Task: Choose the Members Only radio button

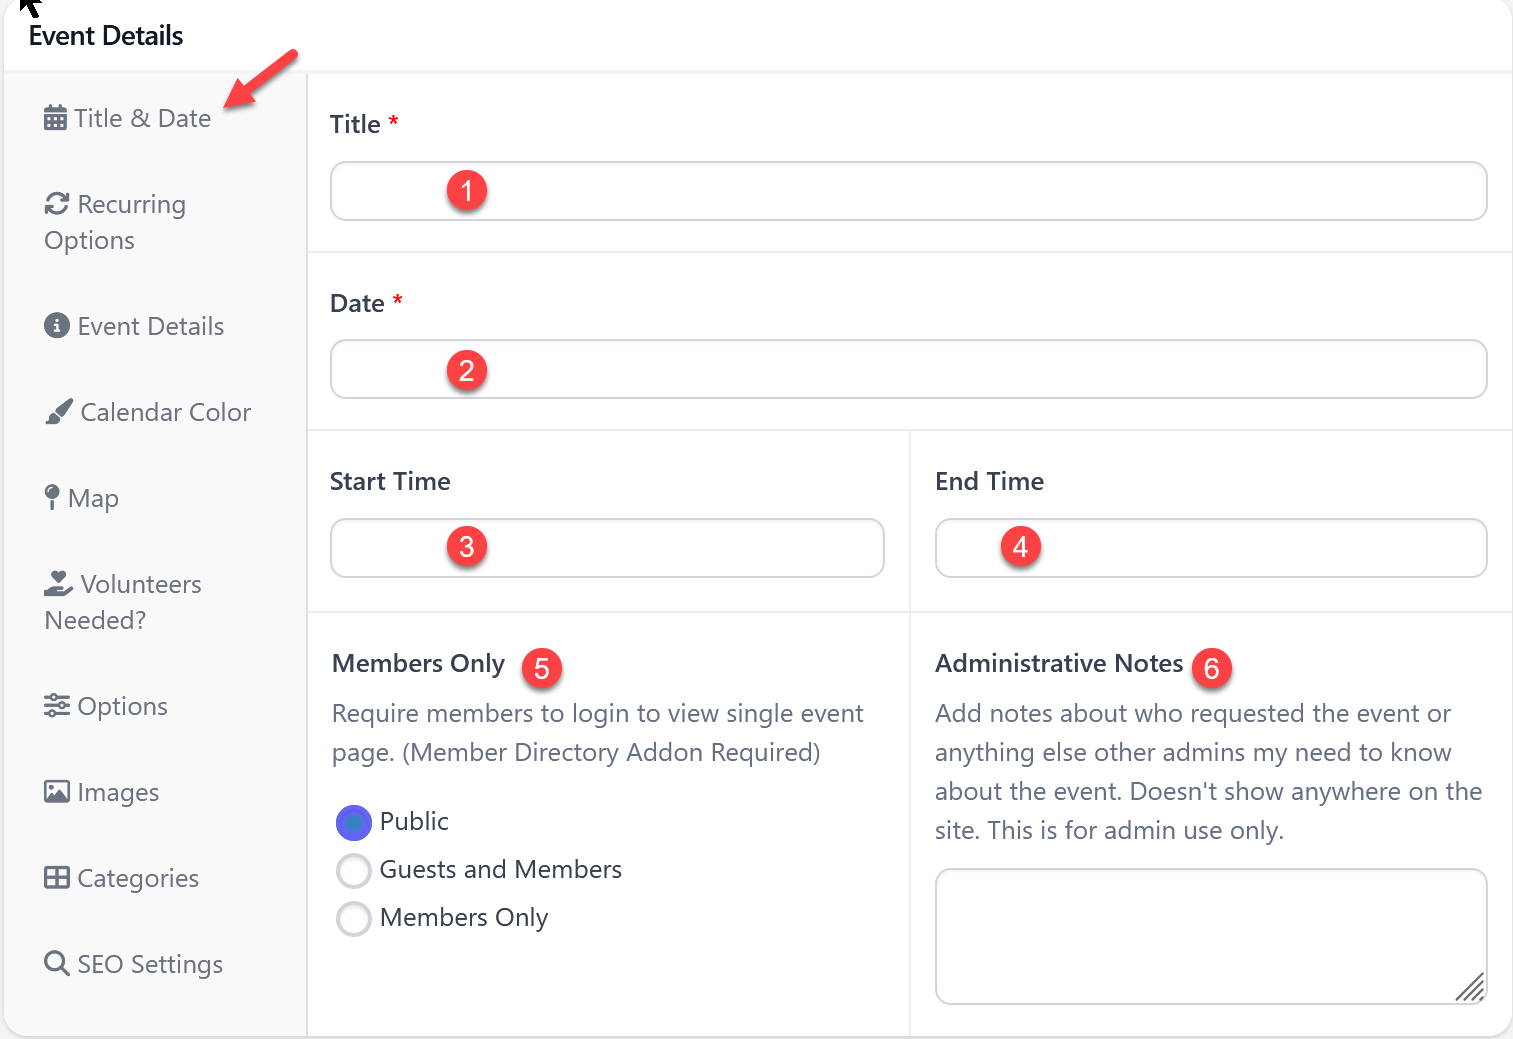Action: pyautogui.click(x=354, y=919)
